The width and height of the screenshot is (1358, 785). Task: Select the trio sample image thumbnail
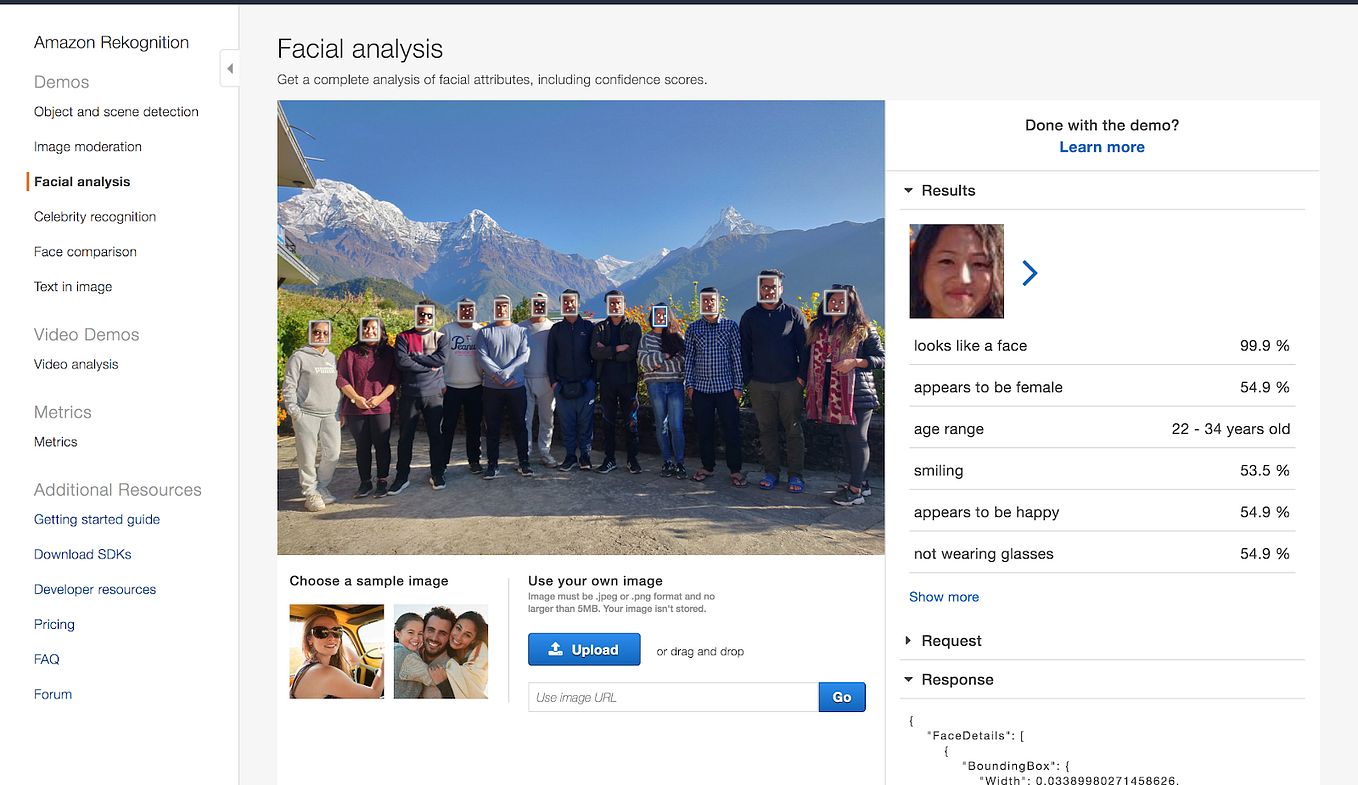[440, 651]
